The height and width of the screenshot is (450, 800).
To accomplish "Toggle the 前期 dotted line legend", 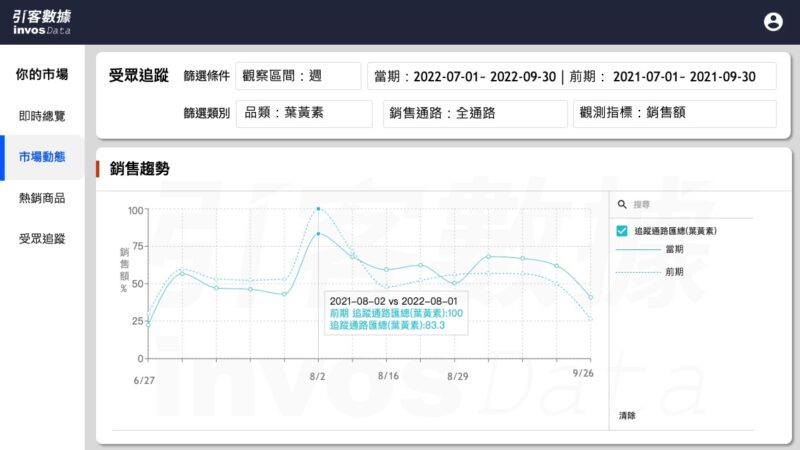I will [x=674, y=271].
